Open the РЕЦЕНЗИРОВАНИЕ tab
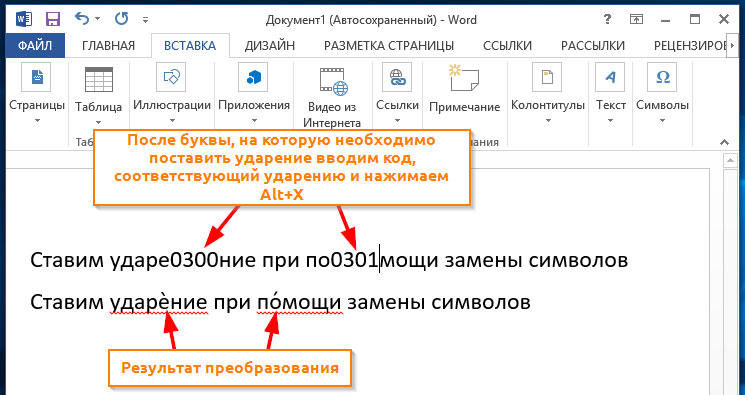745x395 pixels. [690, 46]
